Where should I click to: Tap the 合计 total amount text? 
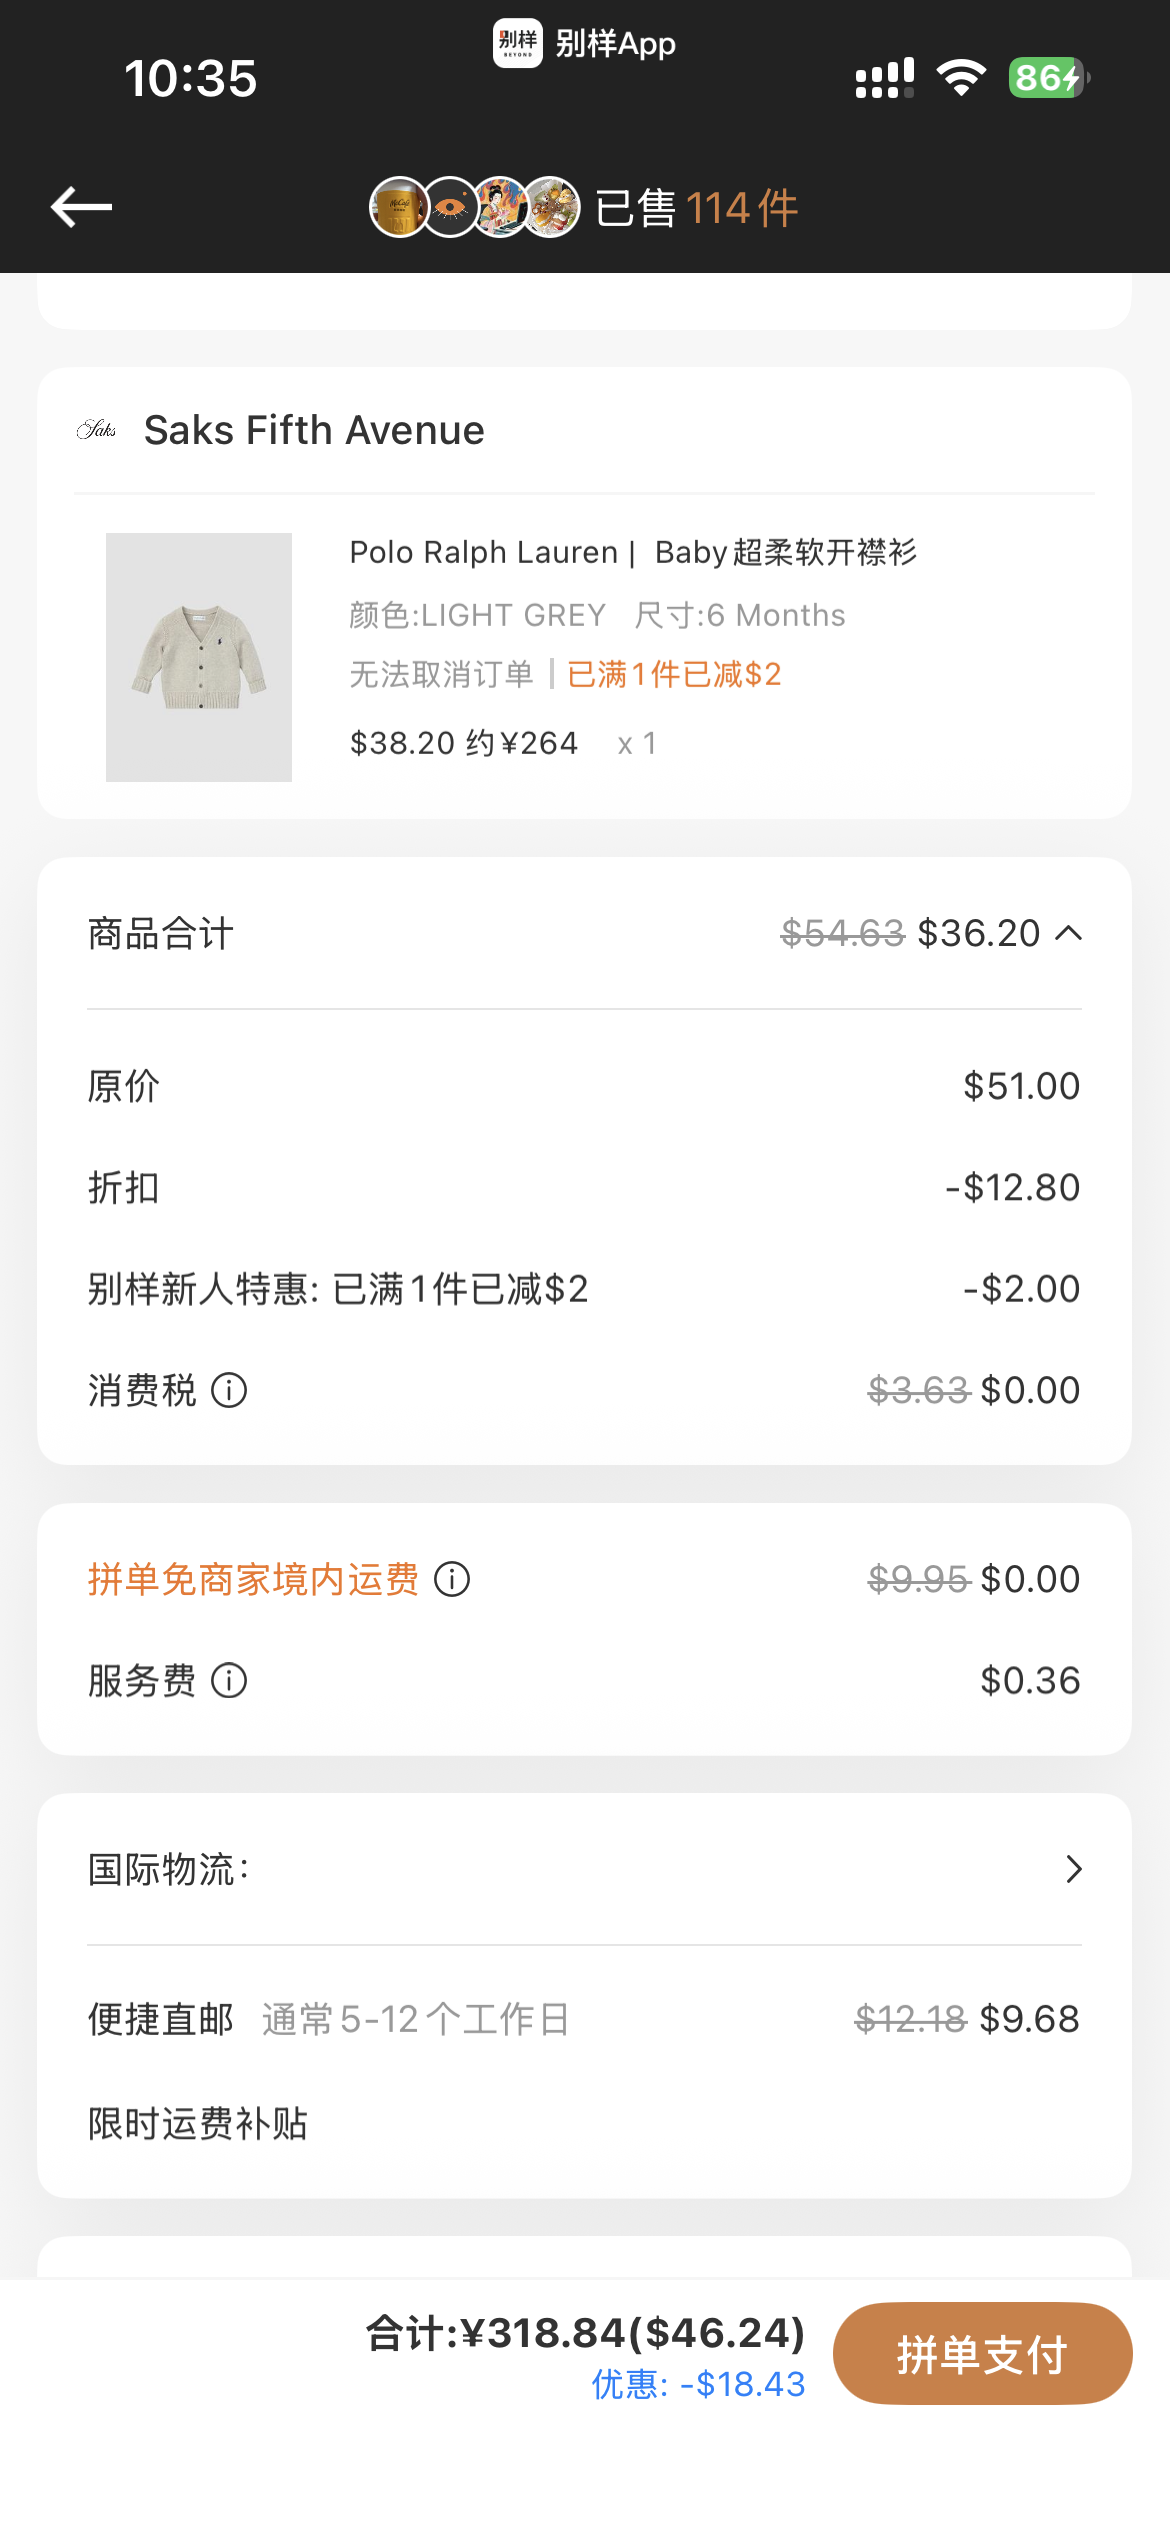tap(585, 2333)
